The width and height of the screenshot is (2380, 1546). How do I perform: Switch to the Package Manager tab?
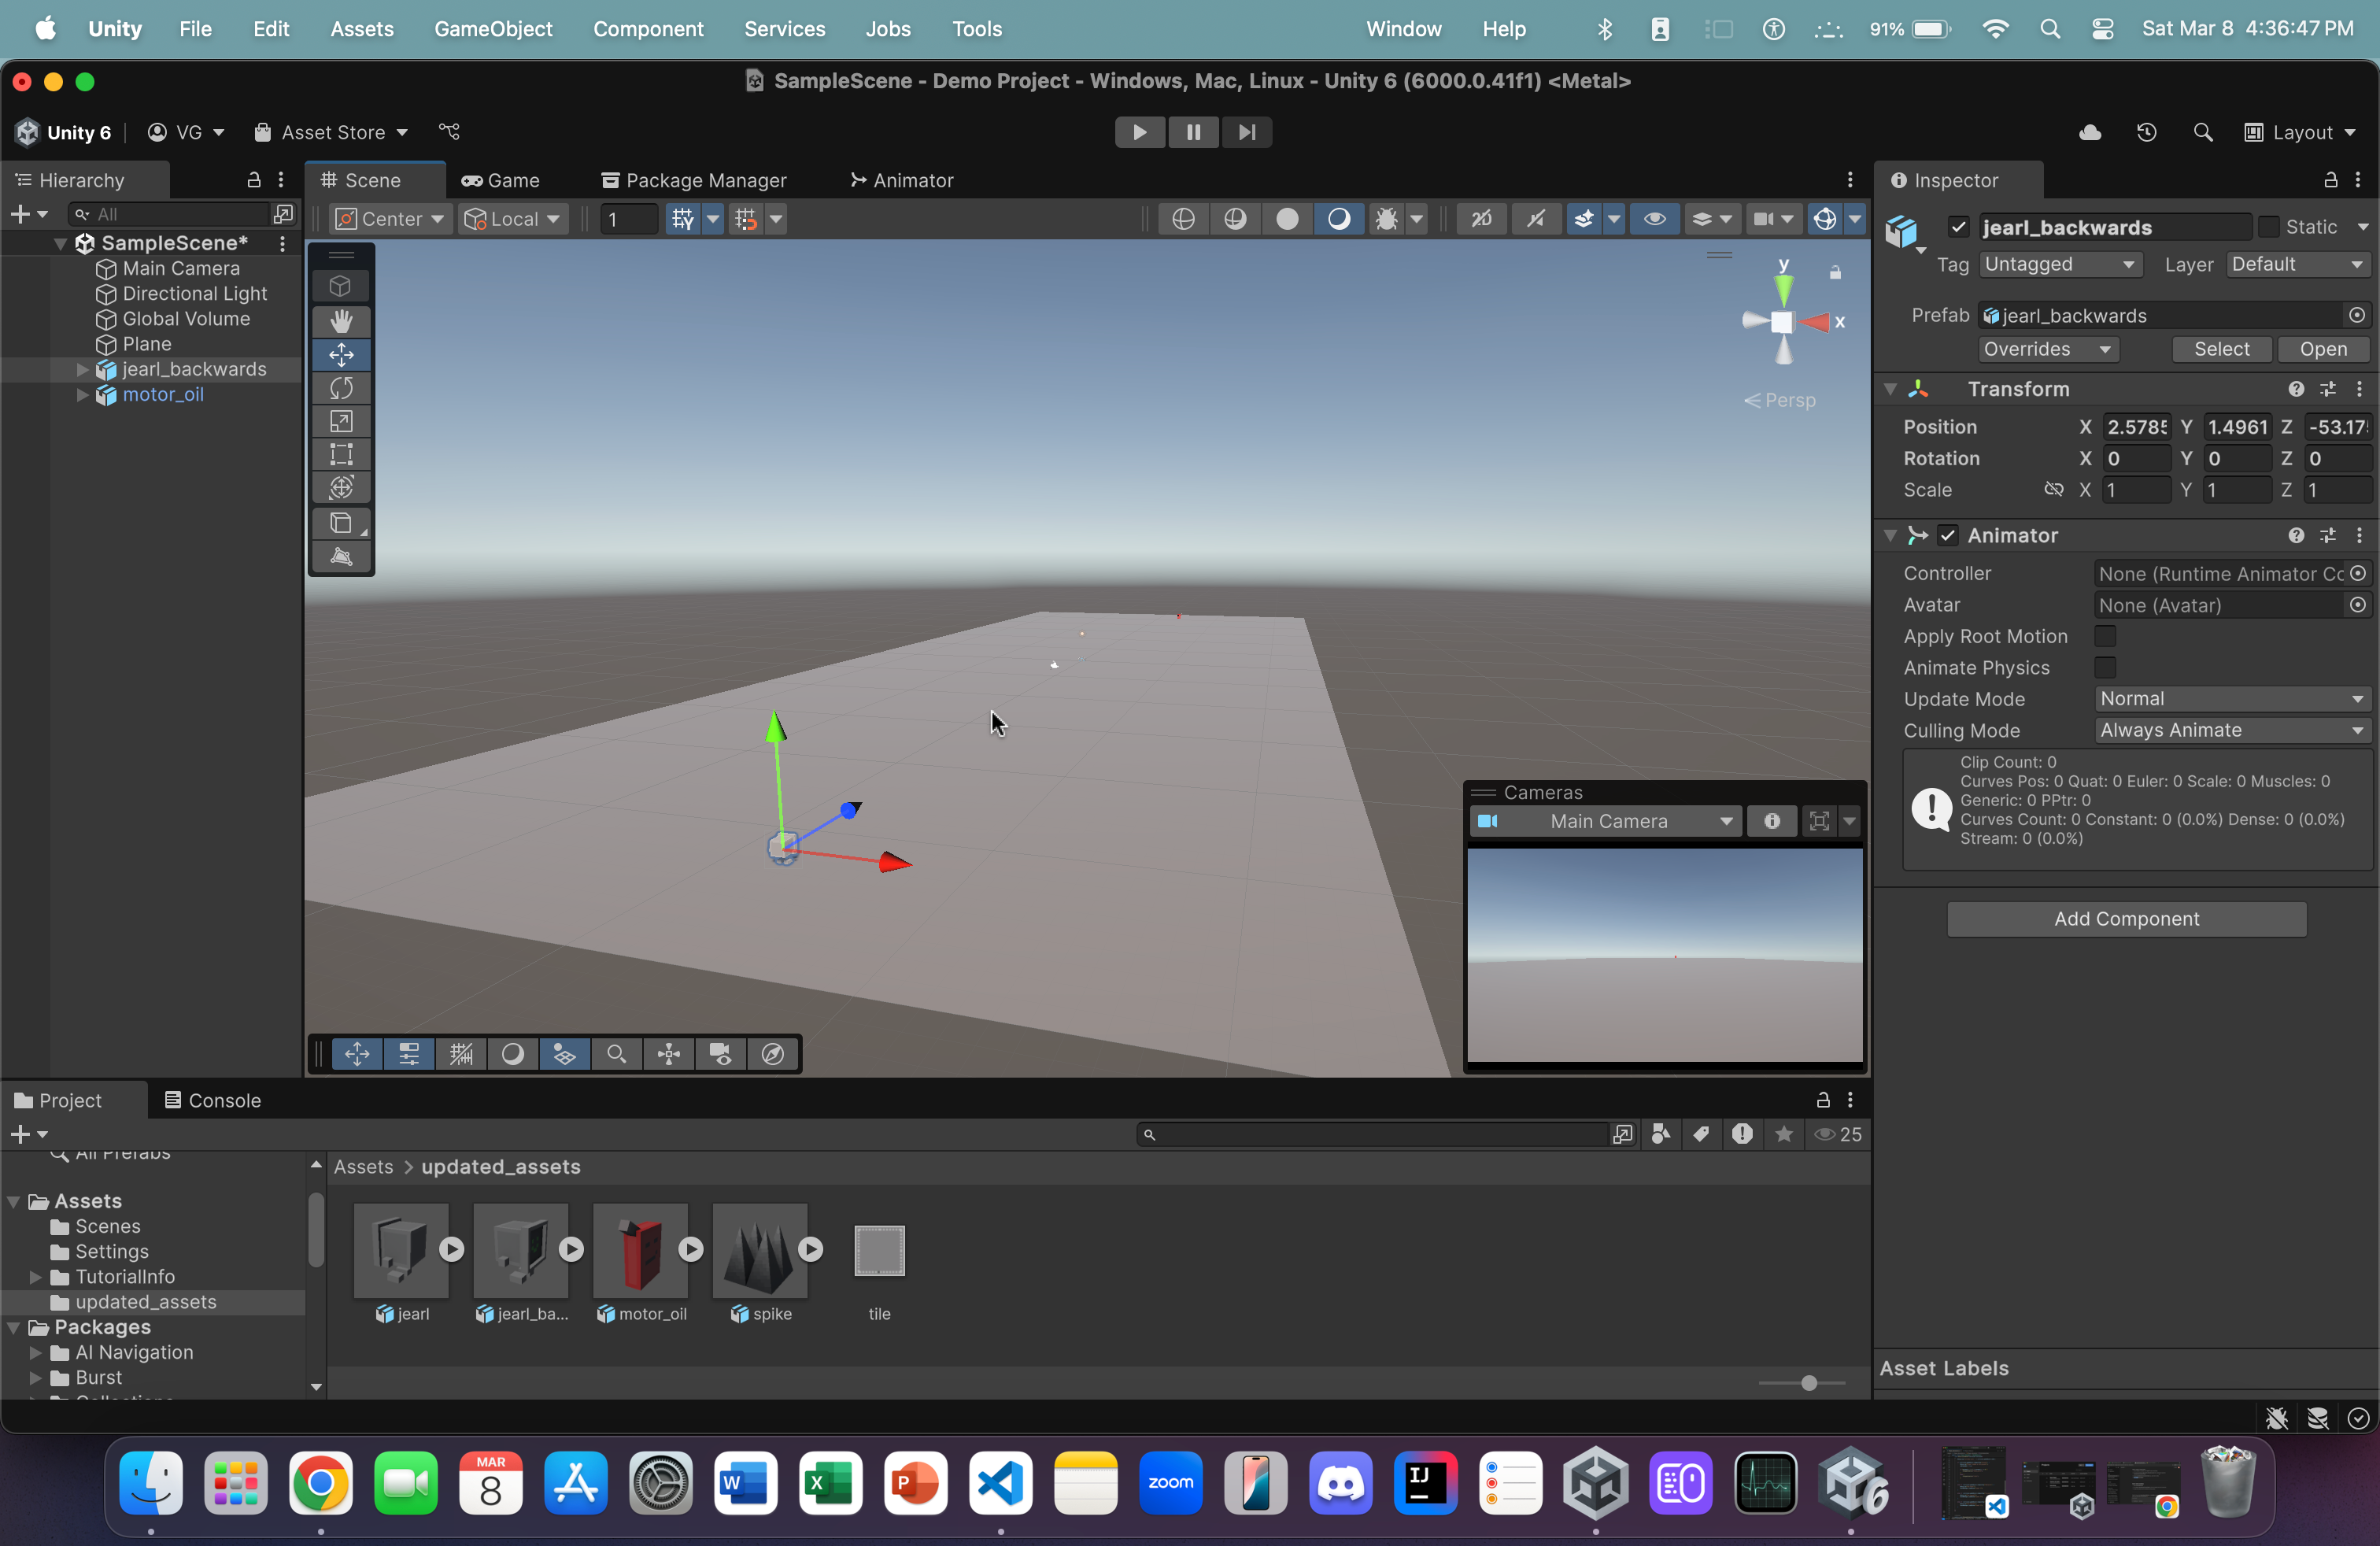coord(694,180)
